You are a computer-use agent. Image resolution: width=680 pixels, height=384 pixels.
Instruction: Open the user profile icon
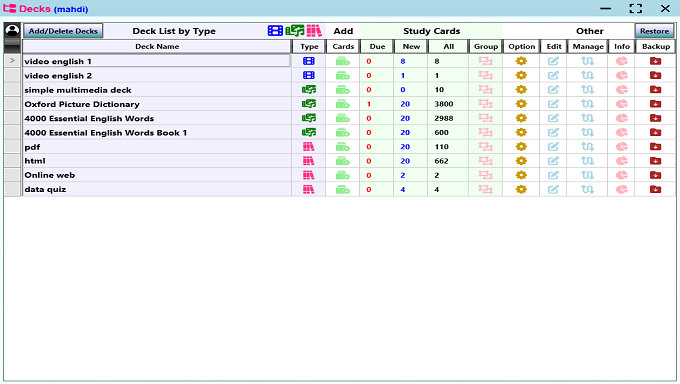coord(12,30)
